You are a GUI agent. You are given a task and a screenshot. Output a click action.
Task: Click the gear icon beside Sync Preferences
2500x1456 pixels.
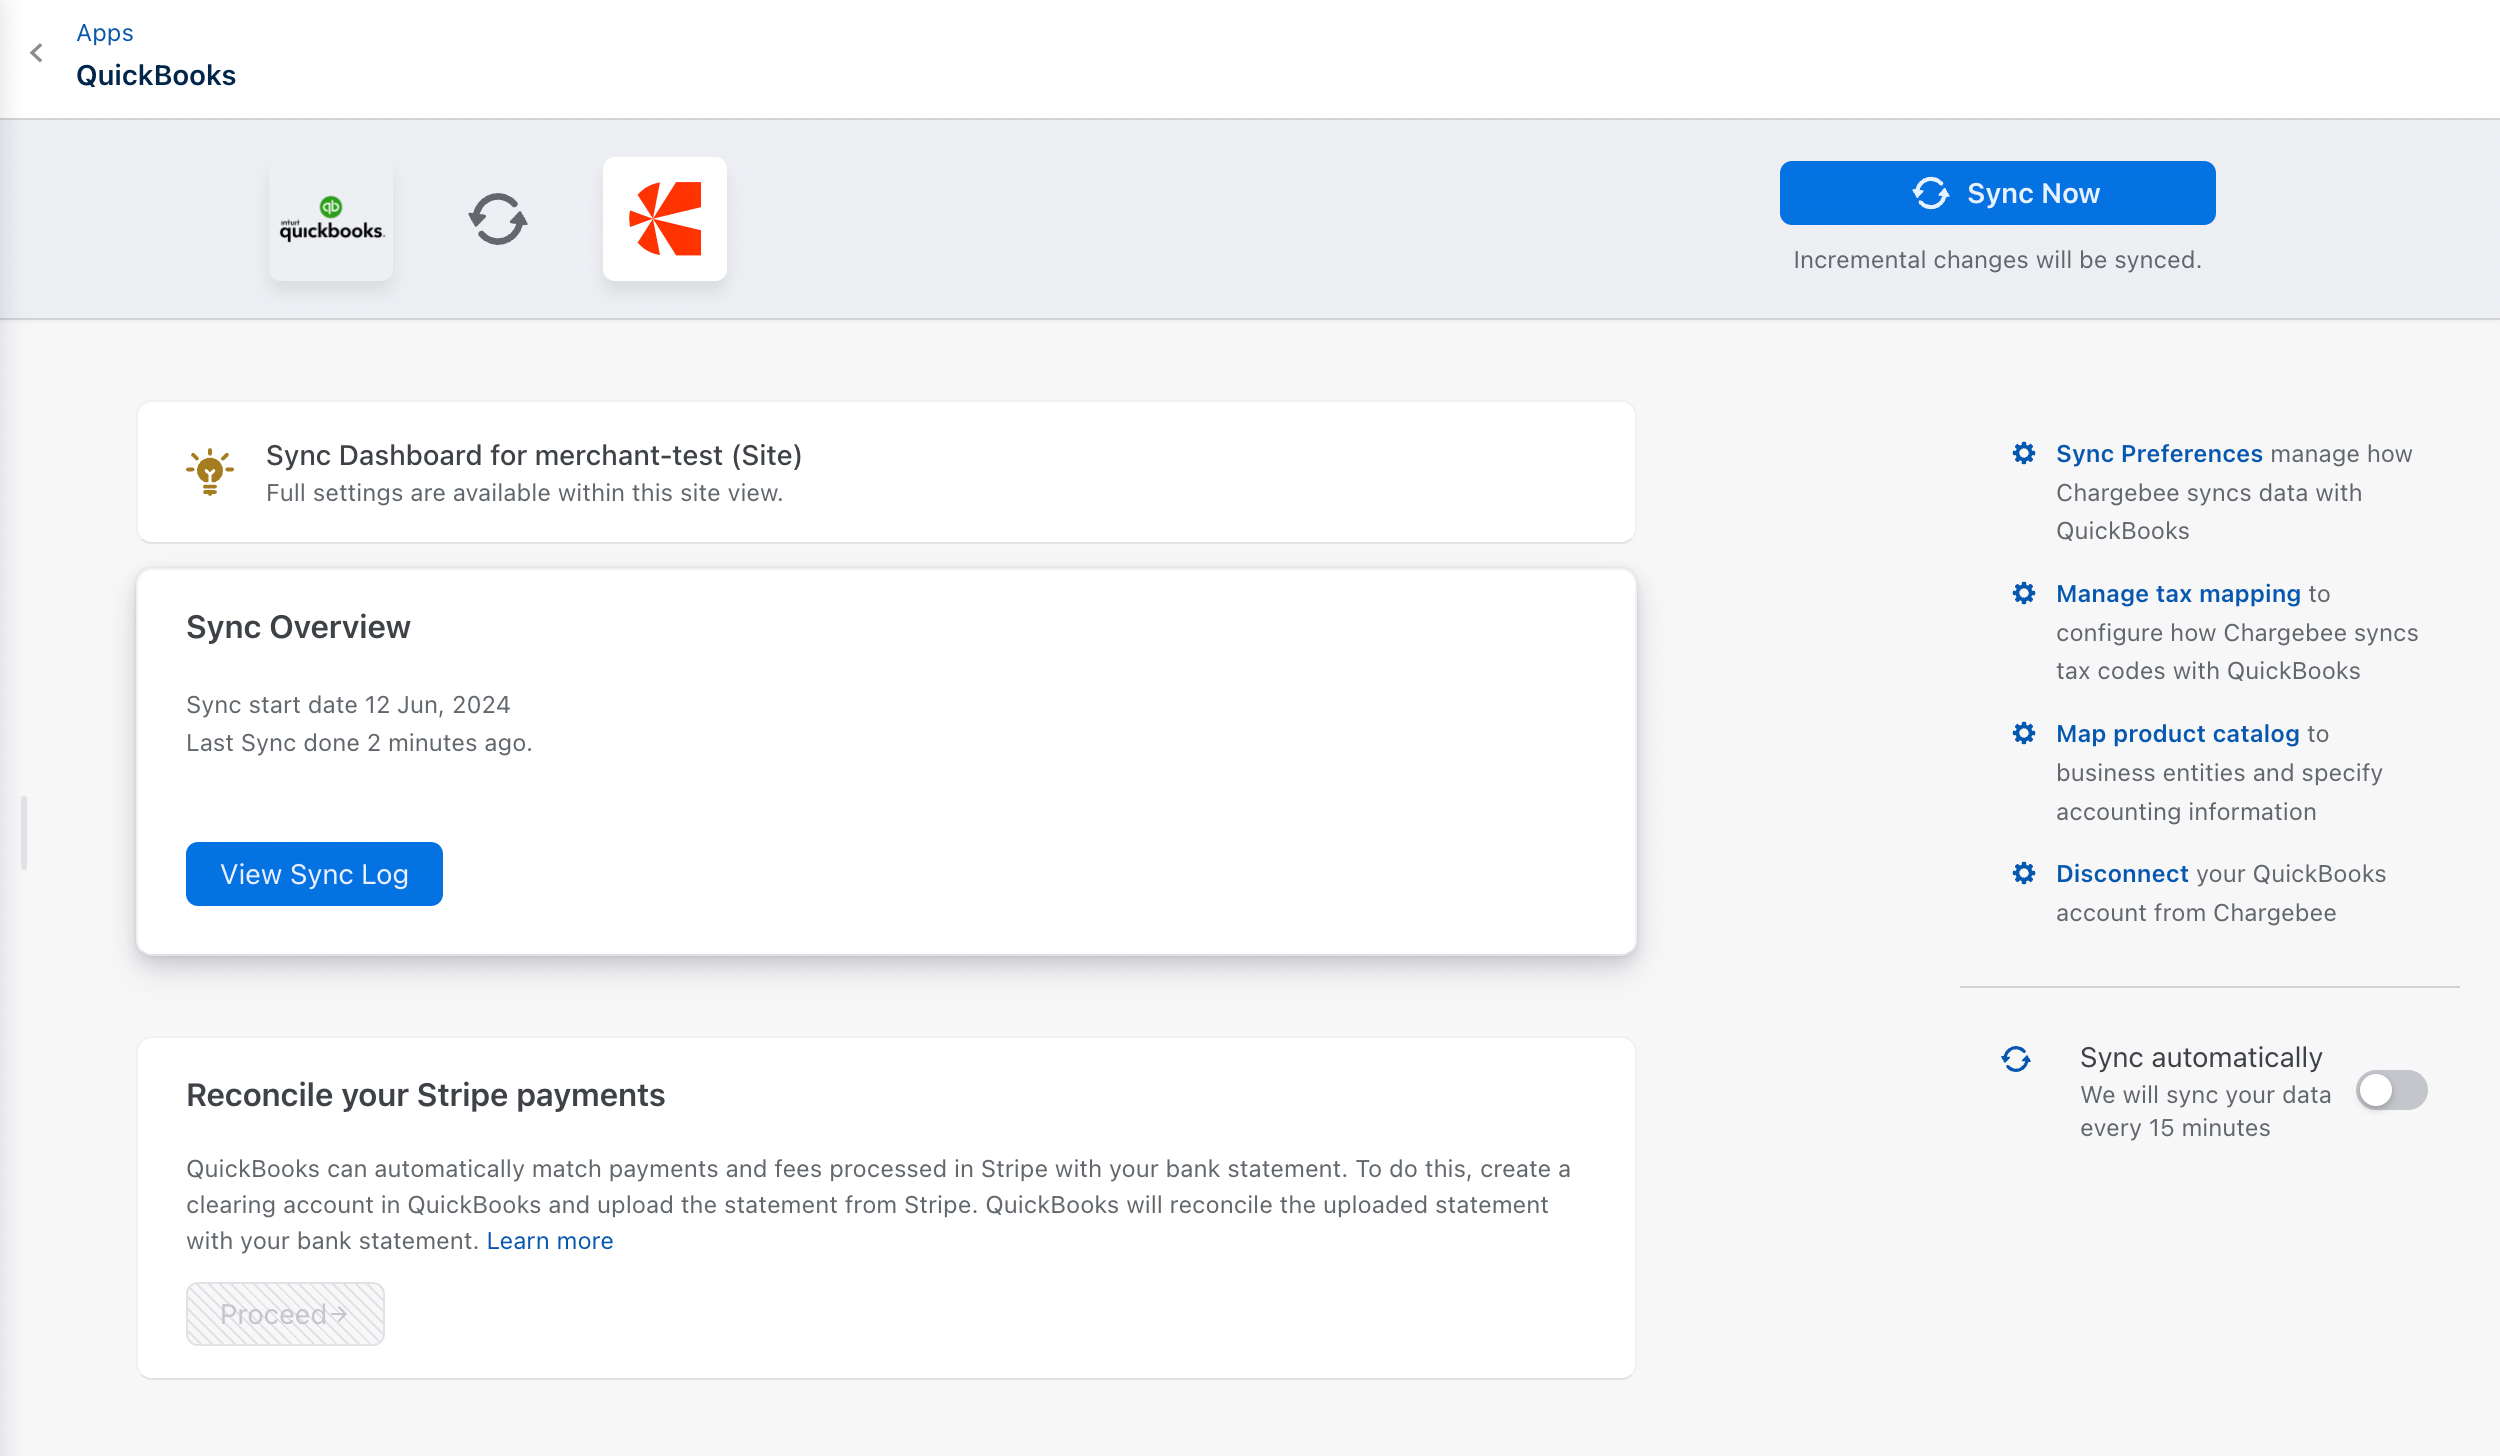click(x=2024, y=454)
